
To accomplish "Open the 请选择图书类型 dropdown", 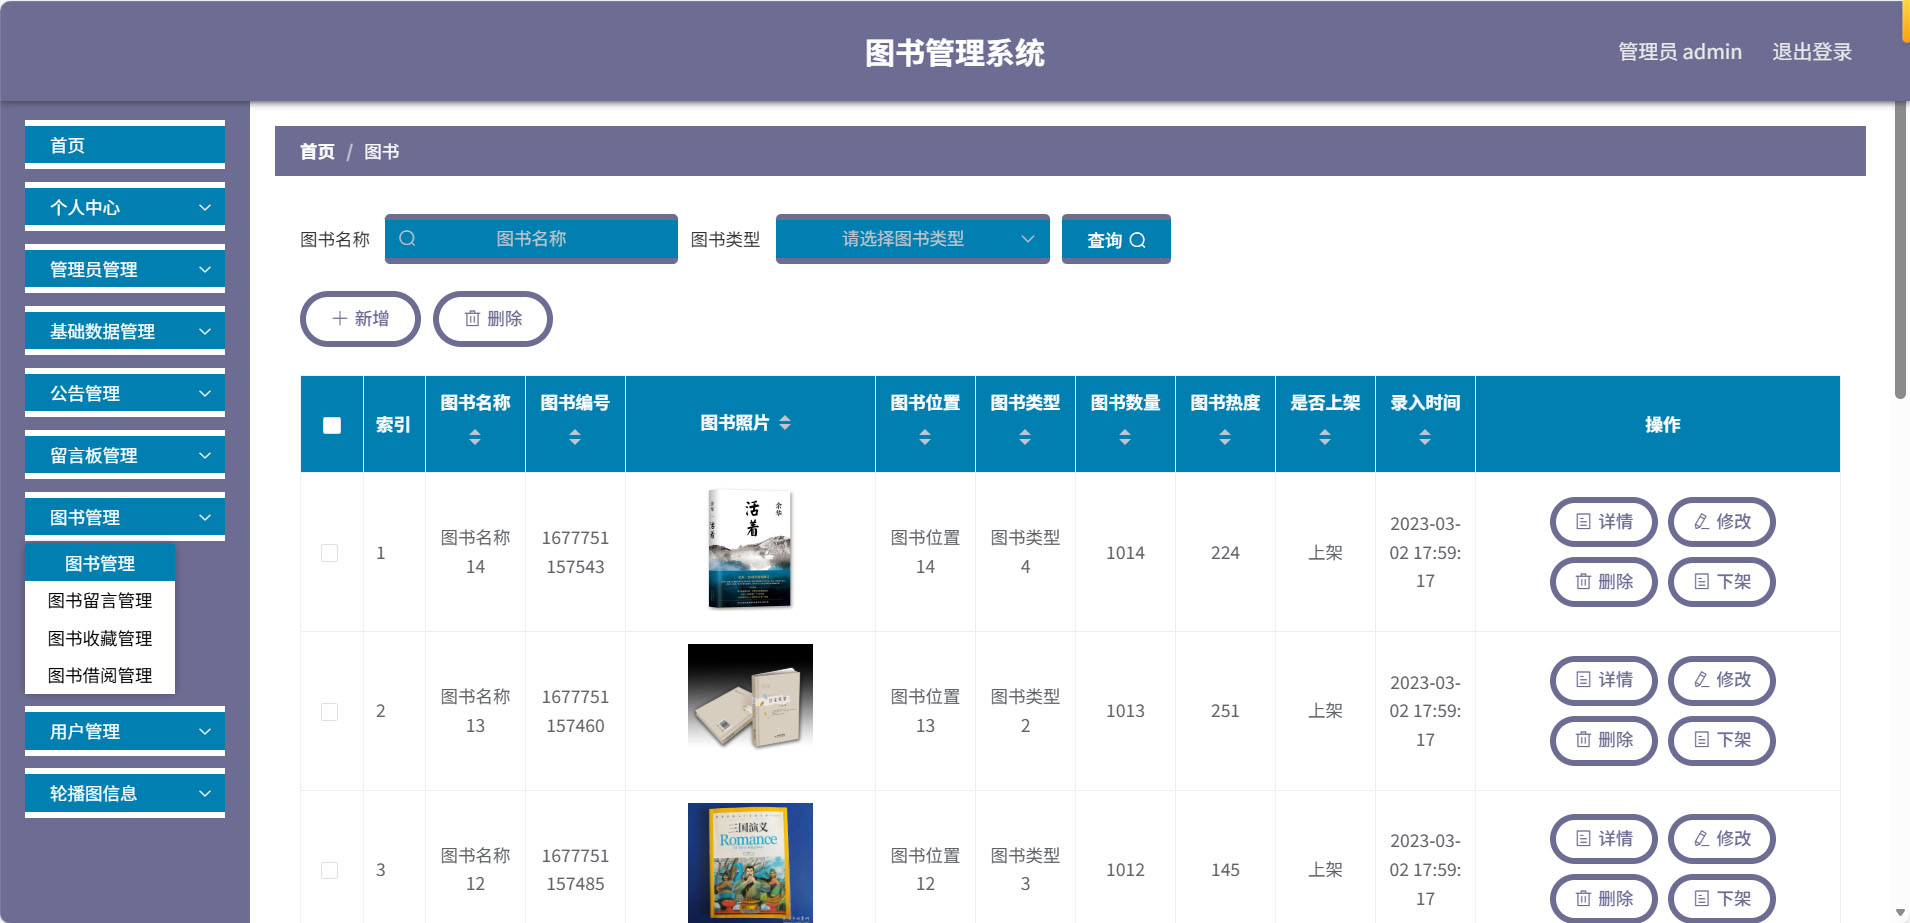I will pos(912,239).
